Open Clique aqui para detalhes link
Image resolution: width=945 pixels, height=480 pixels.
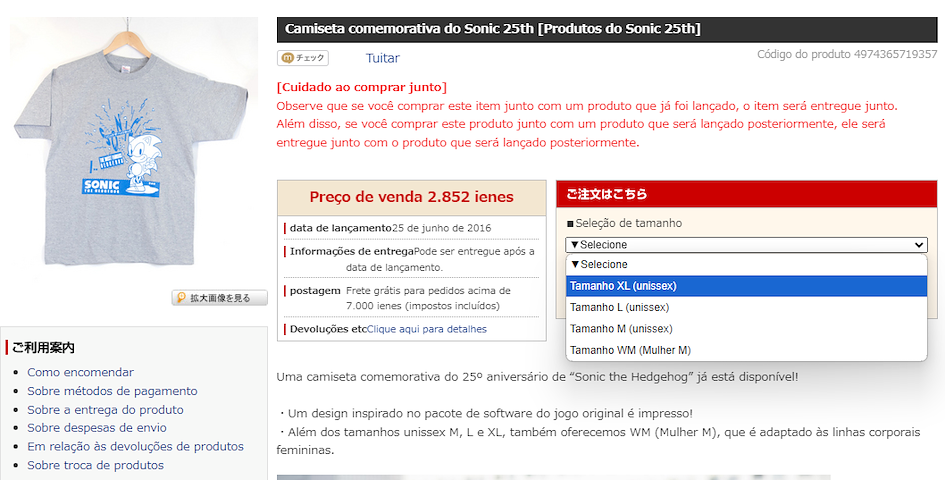[x=427, y=329]
